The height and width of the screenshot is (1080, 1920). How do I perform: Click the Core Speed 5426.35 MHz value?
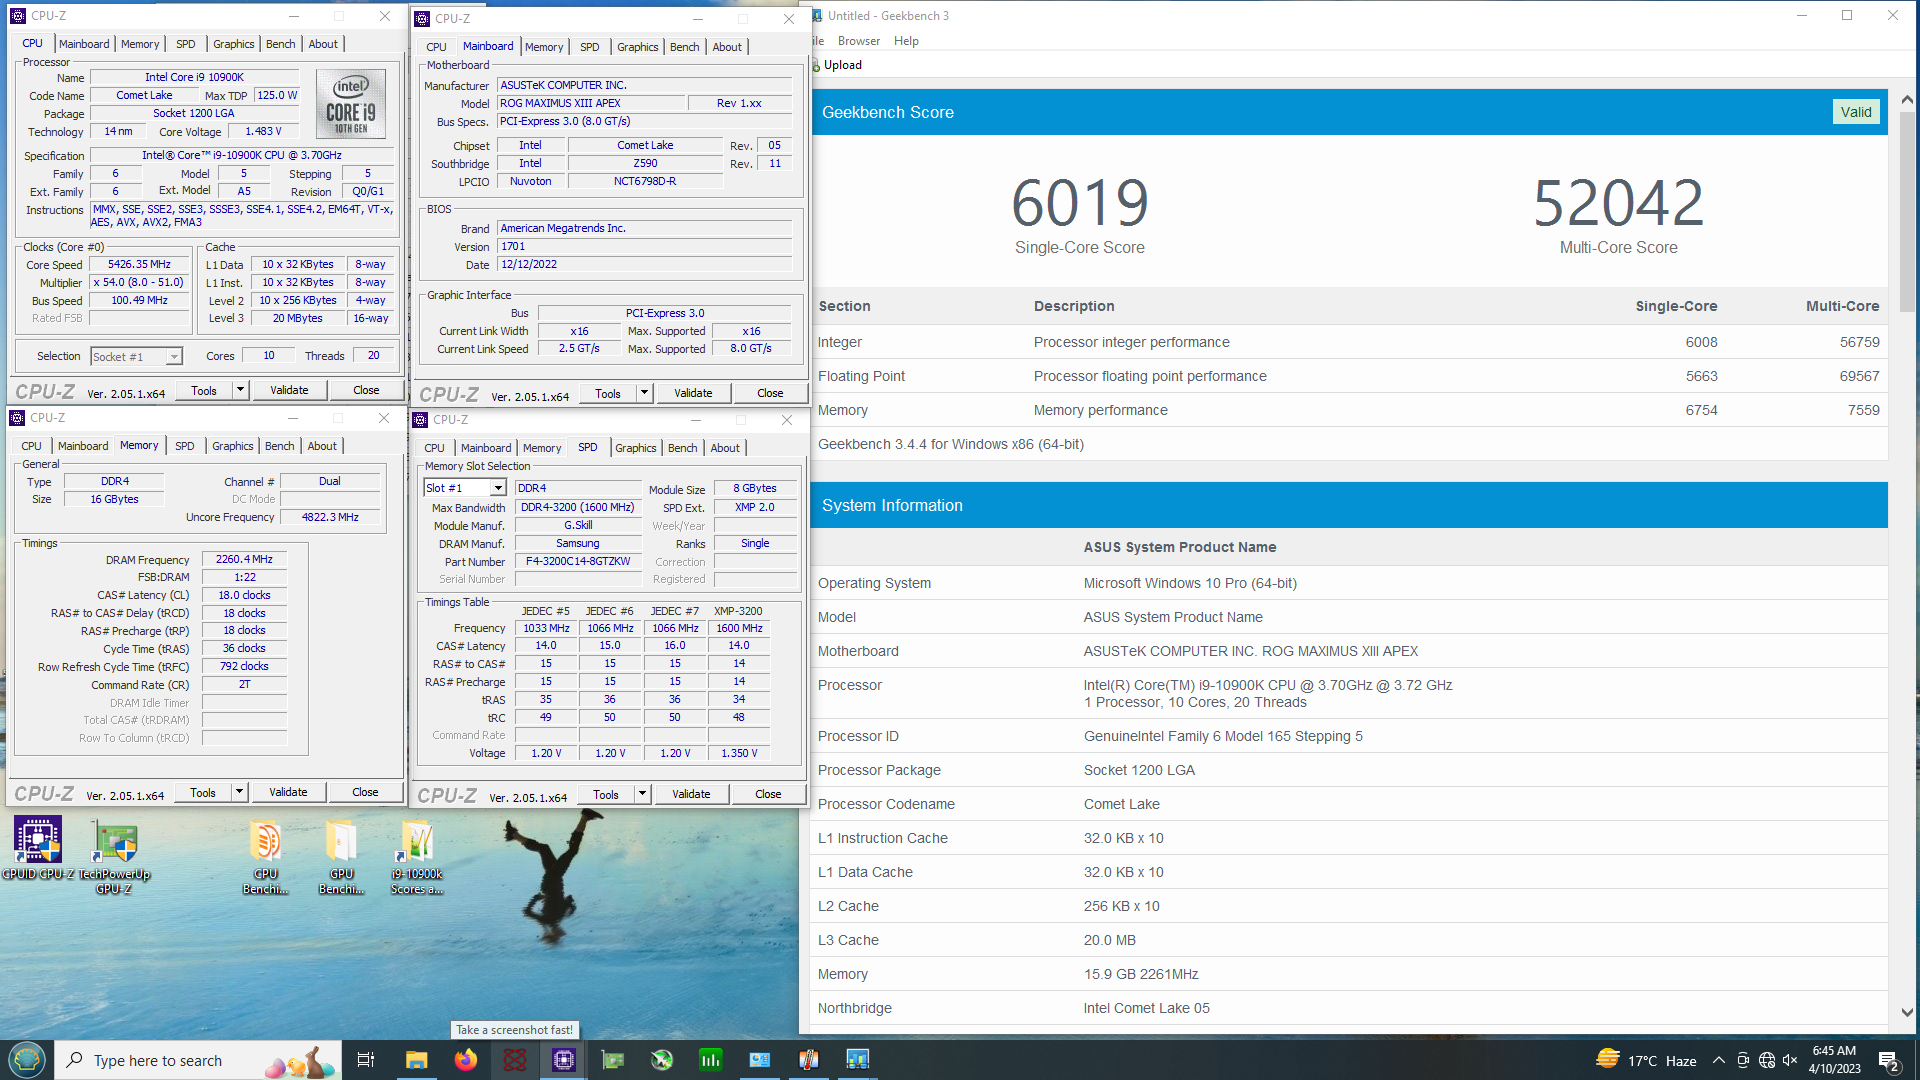[140, 264]
